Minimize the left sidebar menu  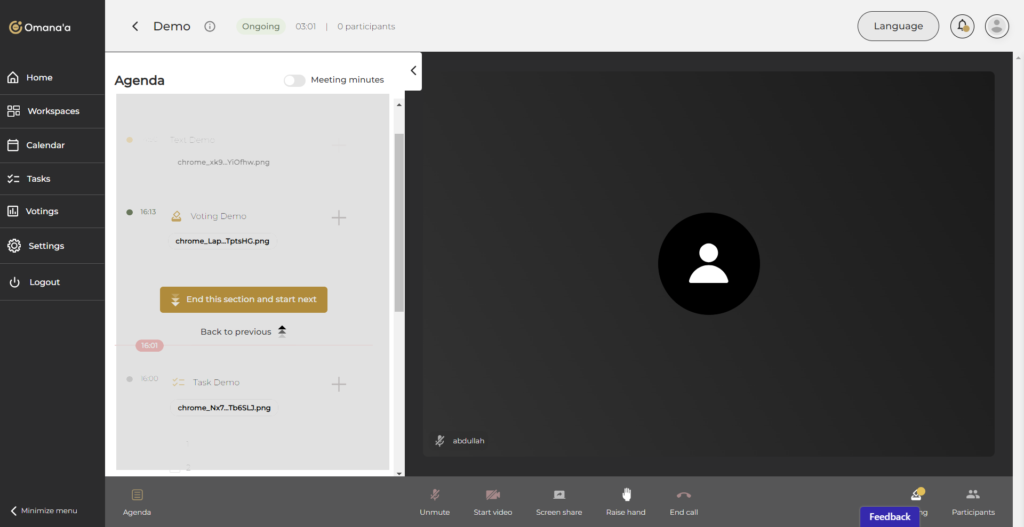(43, 511)
